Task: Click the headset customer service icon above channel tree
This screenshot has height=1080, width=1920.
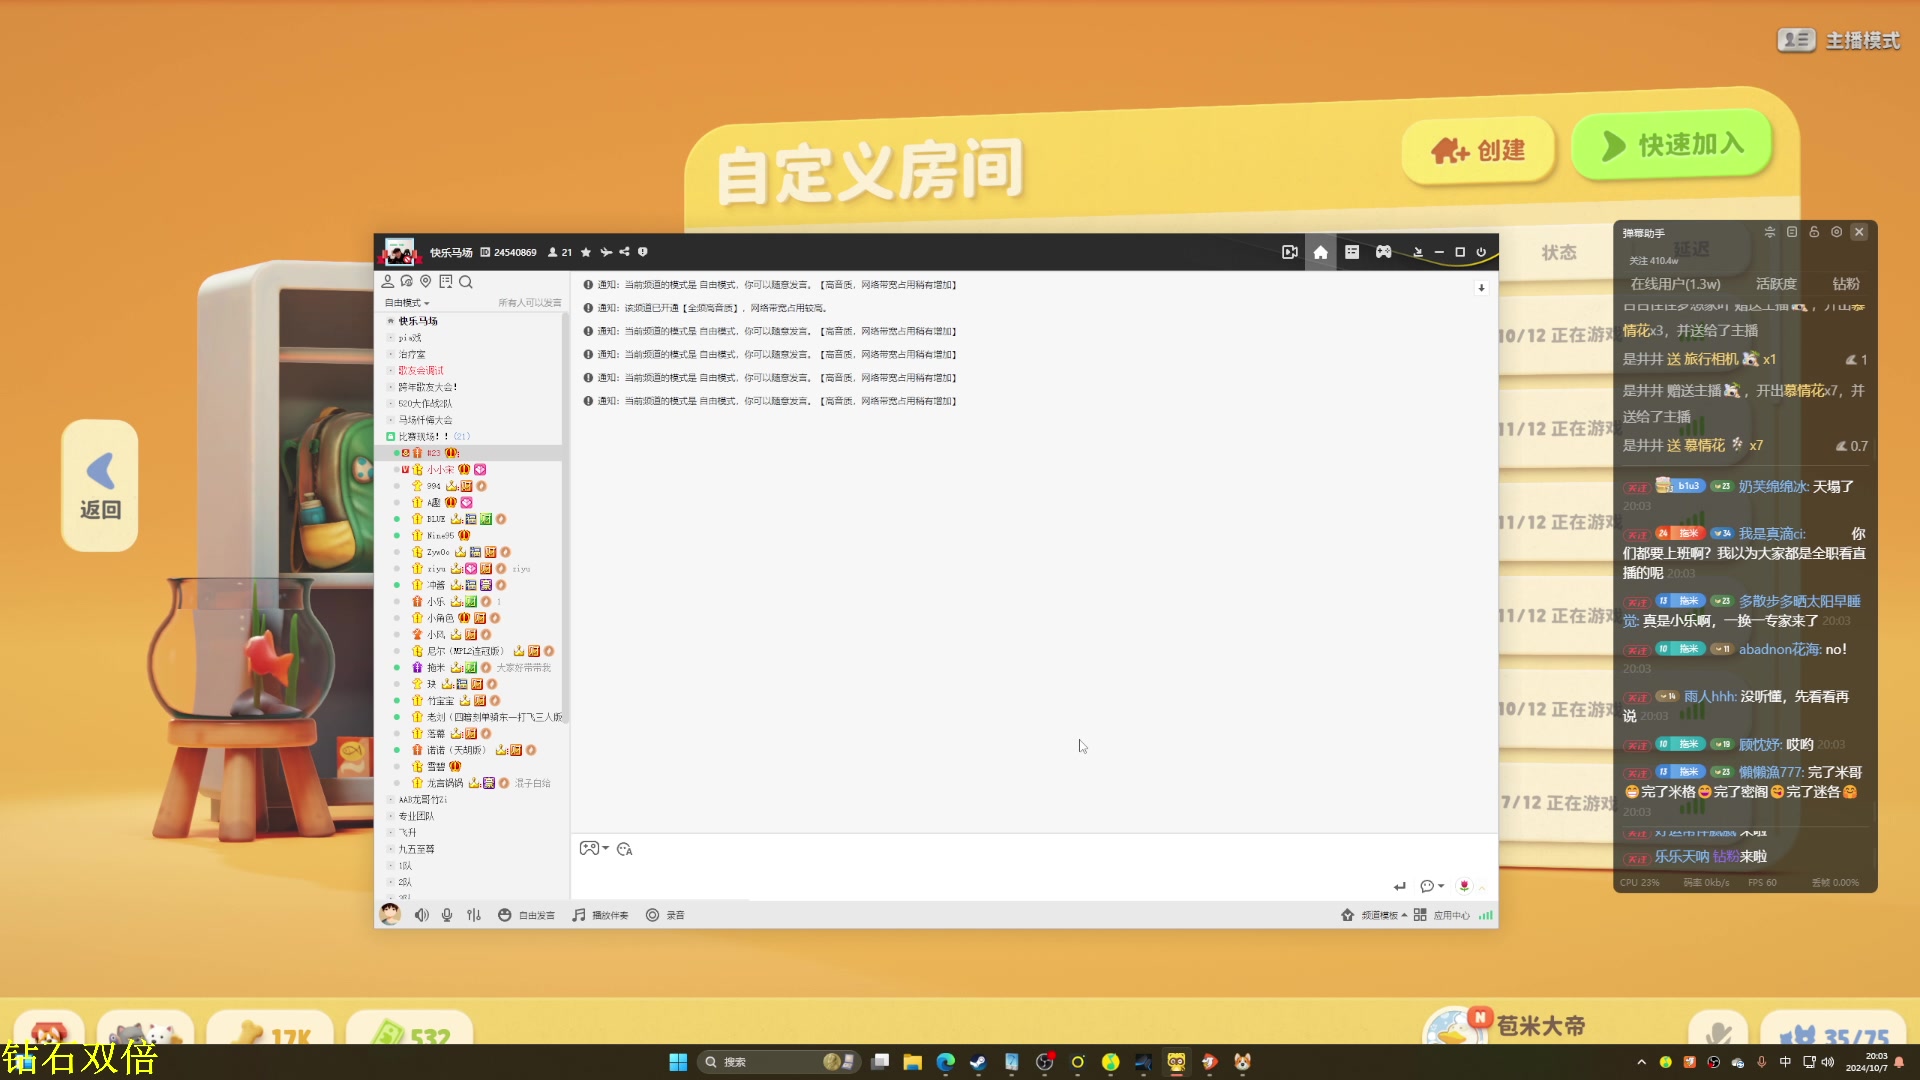Action: click(x=407, y=282)
